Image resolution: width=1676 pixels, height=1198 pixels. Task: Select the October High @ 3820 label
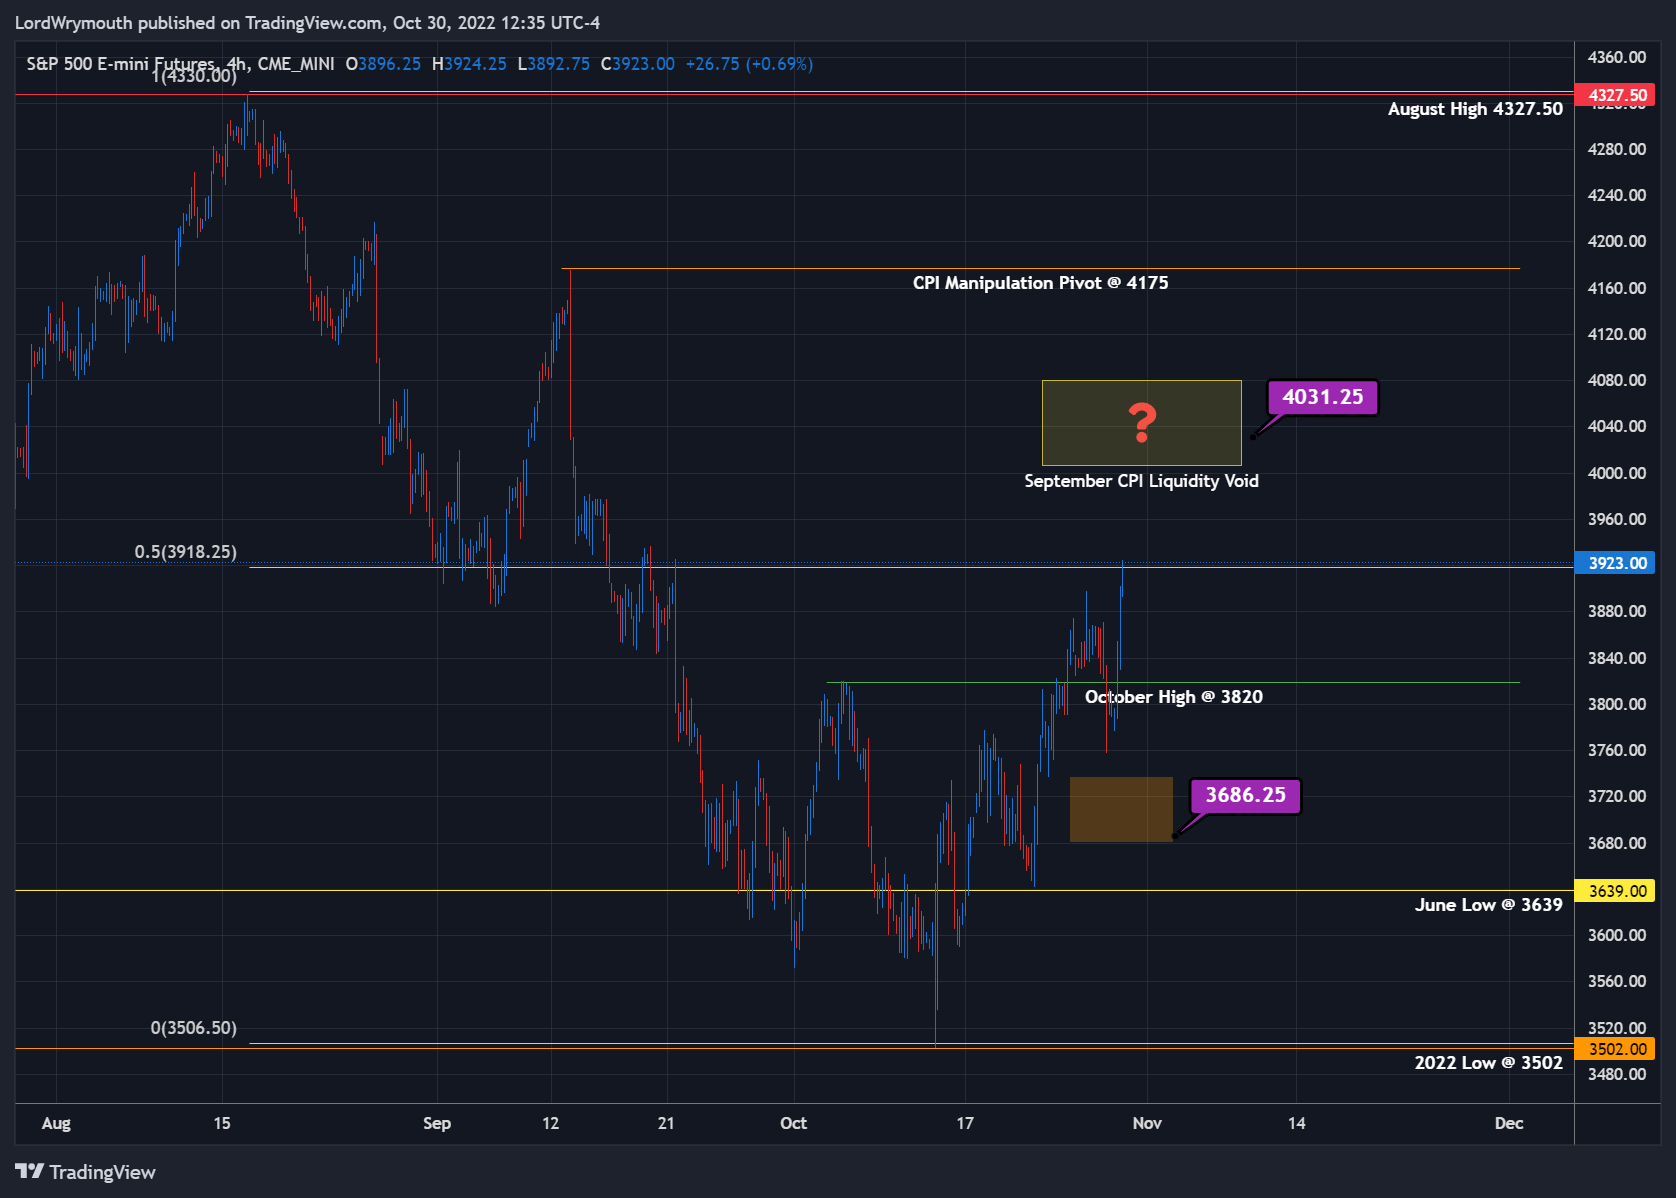(x=1174, y=697)
